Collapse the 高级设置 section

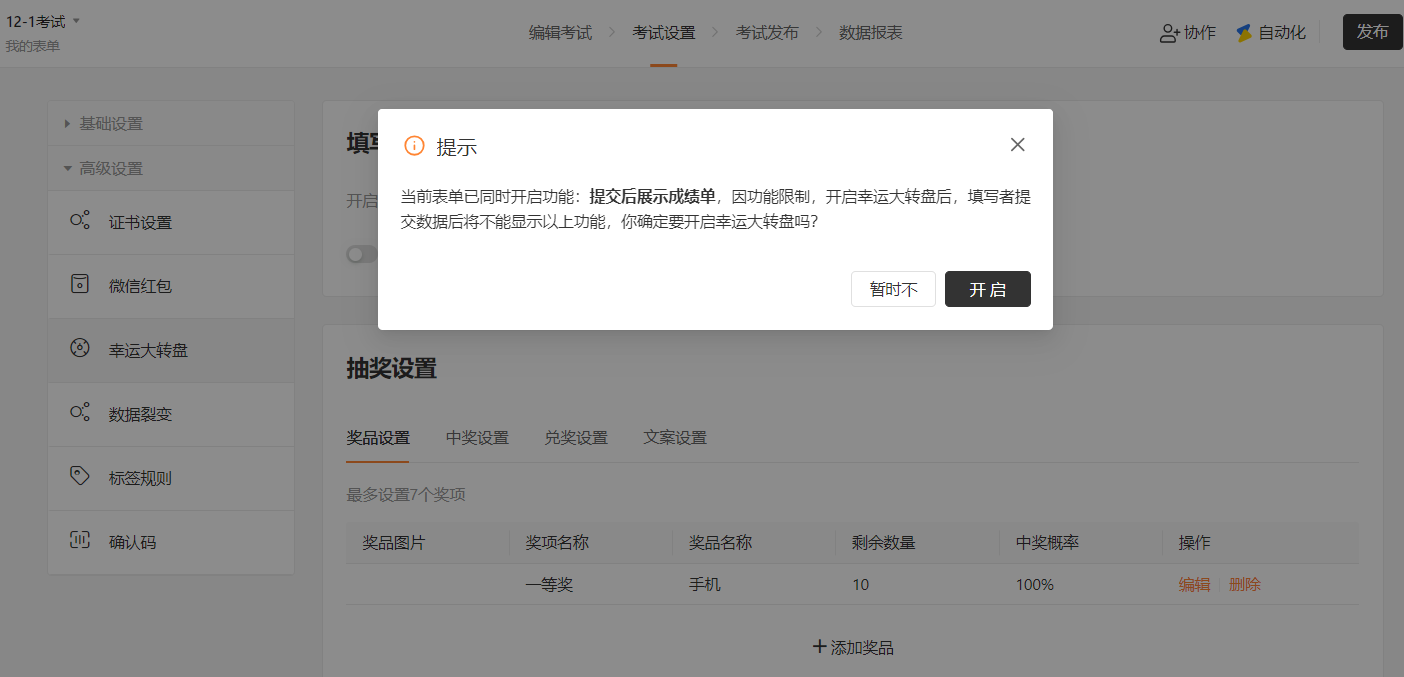click(x=171, y=168)
